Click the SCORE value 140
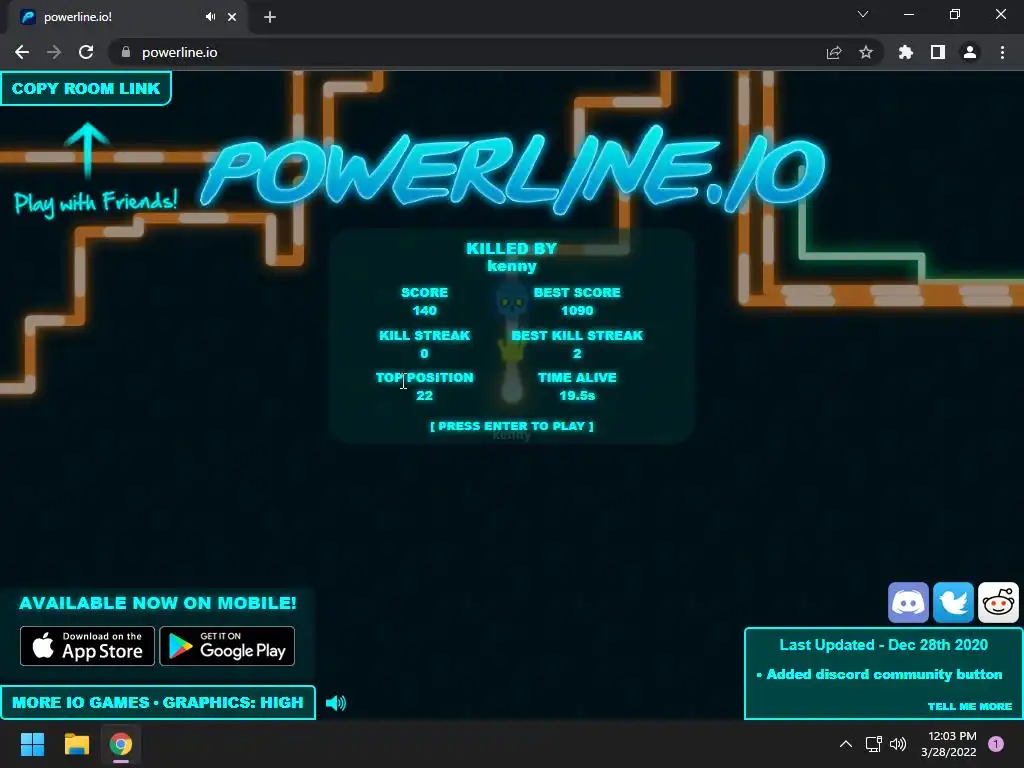The image size is (1024, 768). tap(424, 311)
